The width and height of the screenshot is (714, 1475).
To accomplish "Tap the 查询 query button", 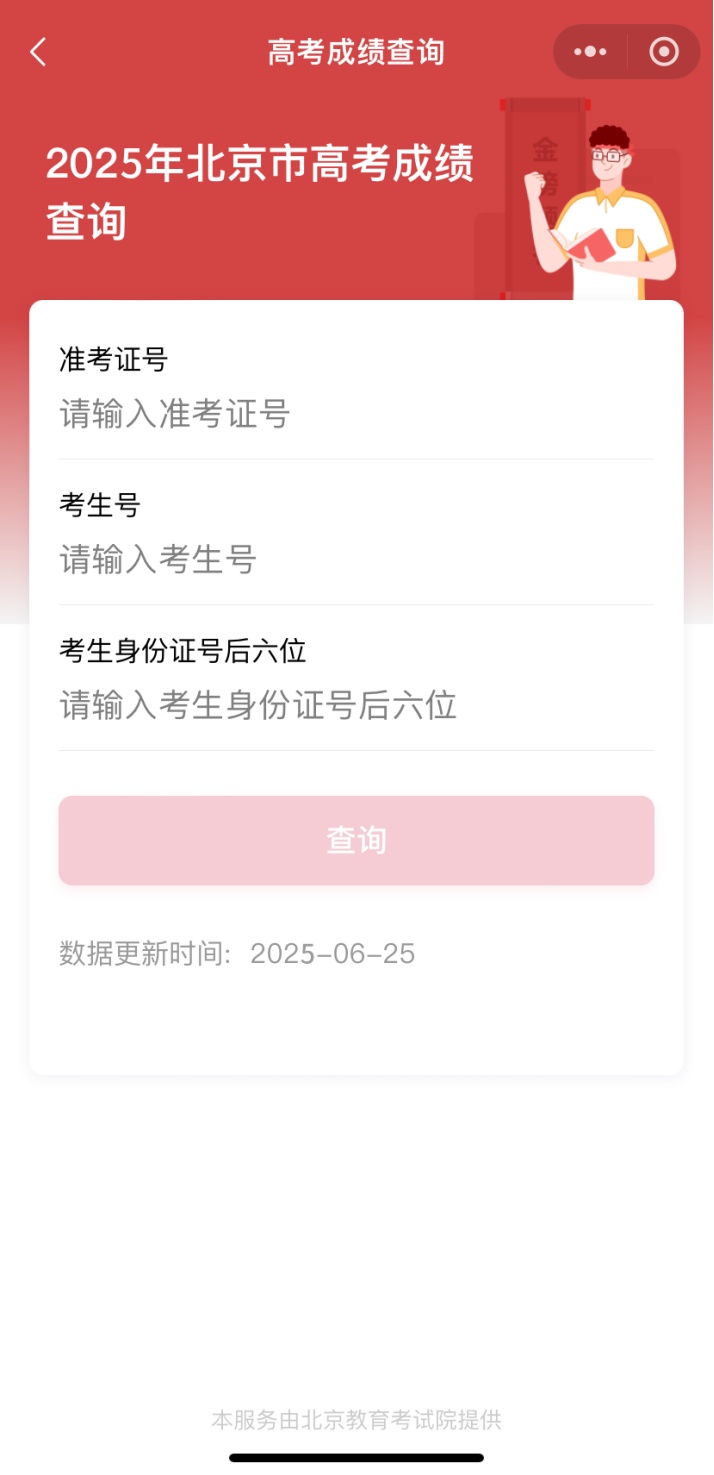I will tap(357, 841).
